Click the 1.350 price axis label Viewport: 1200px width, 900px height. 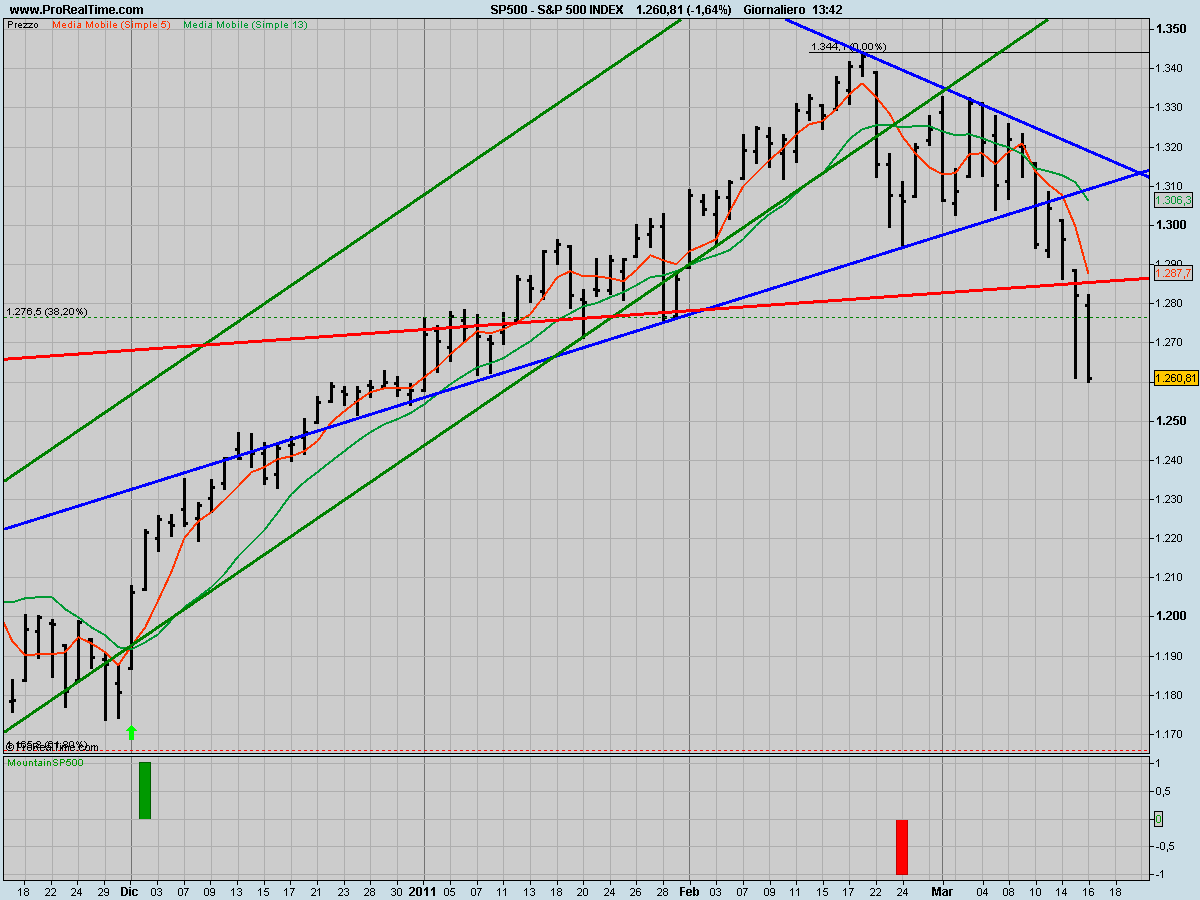[1171, 29]
